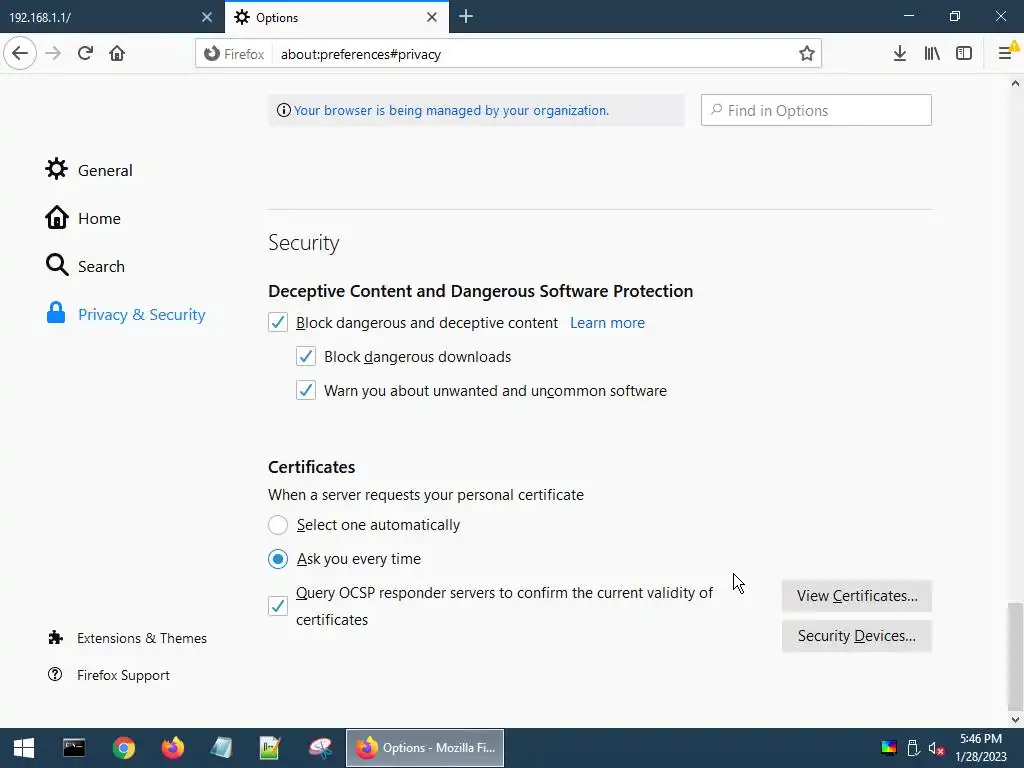Bookmark this page with the star icon
1024x768 pixels.
tap(807, 54)
